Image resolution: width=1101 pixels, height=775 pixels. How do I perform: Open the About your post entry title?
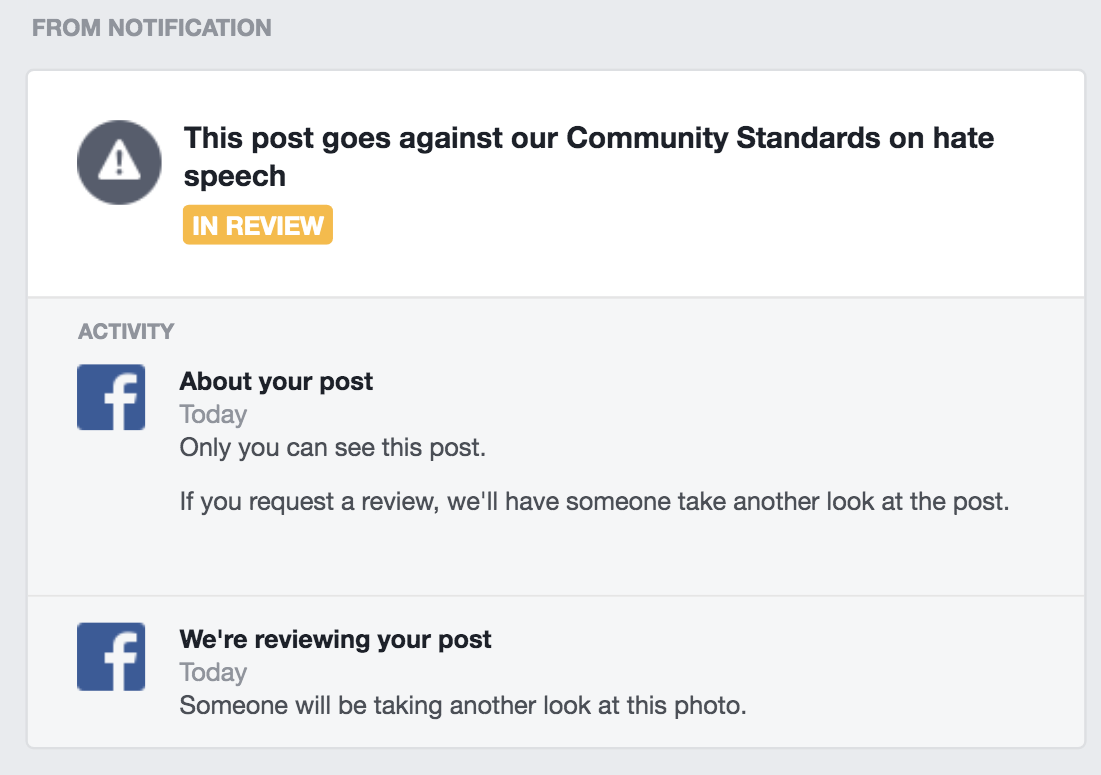coord(276,382)
